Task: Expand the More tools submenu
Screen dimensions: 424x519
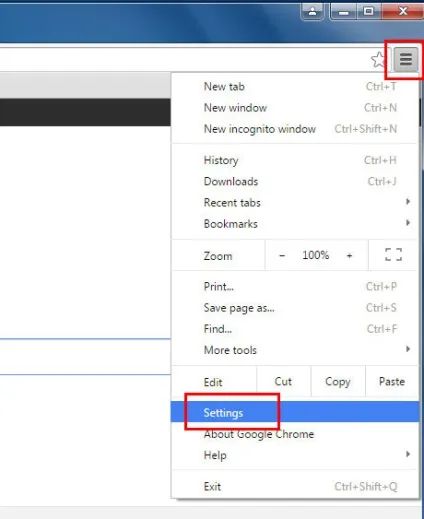Action: [295, 350]
